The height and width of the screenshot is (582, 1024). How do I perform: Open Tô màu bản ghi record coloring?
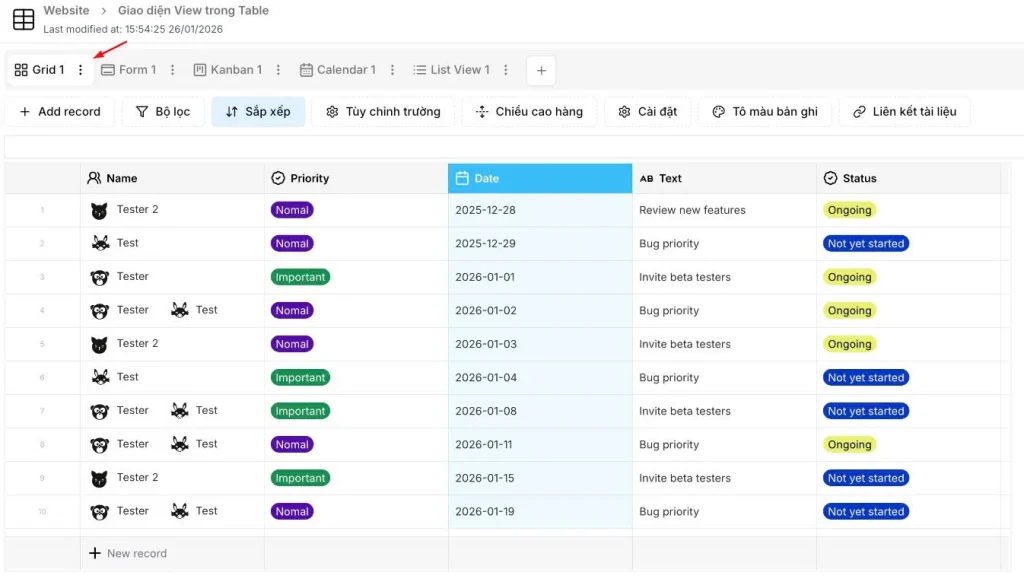[765, 112]
